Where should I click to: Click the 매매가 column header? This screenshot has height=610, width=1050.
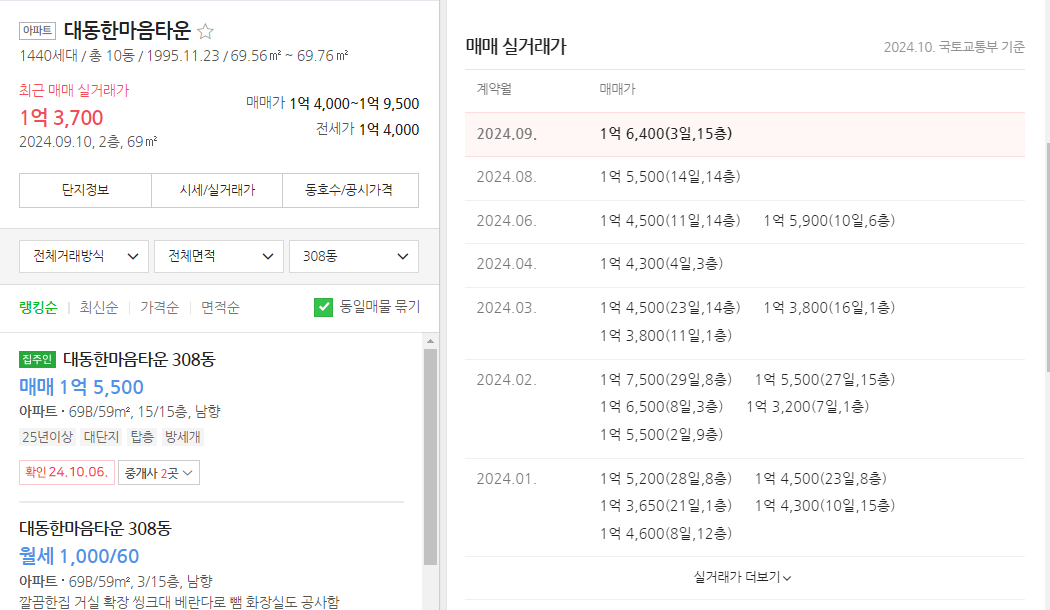click(617, 88)
